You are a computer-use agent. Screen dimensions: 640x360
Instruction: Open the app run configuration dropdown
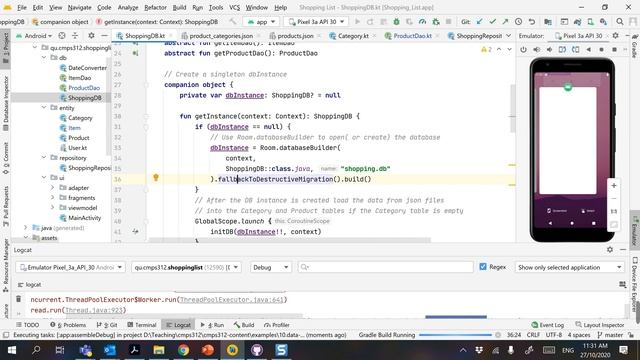tap(261, 22)
